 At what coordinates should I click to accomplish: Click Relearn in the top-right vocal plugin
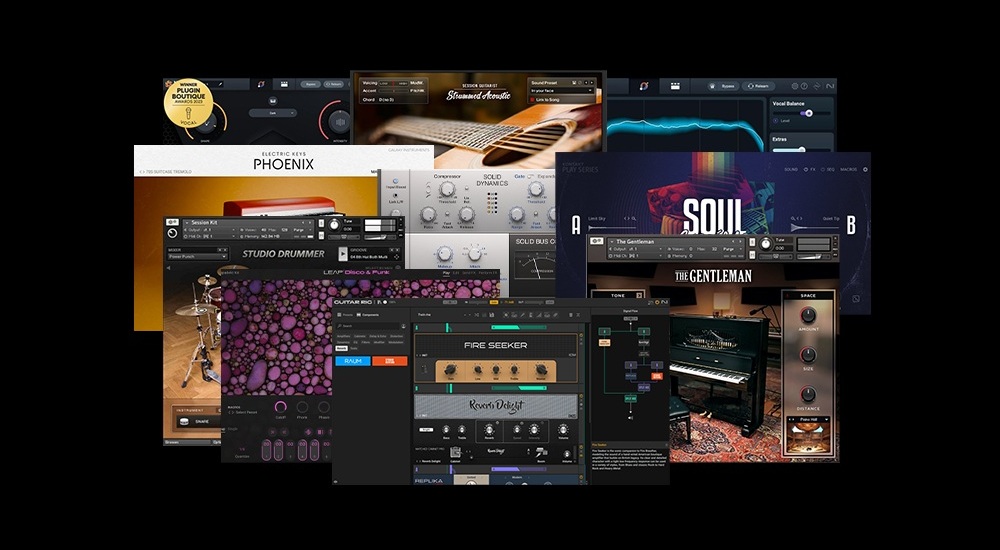759,86
